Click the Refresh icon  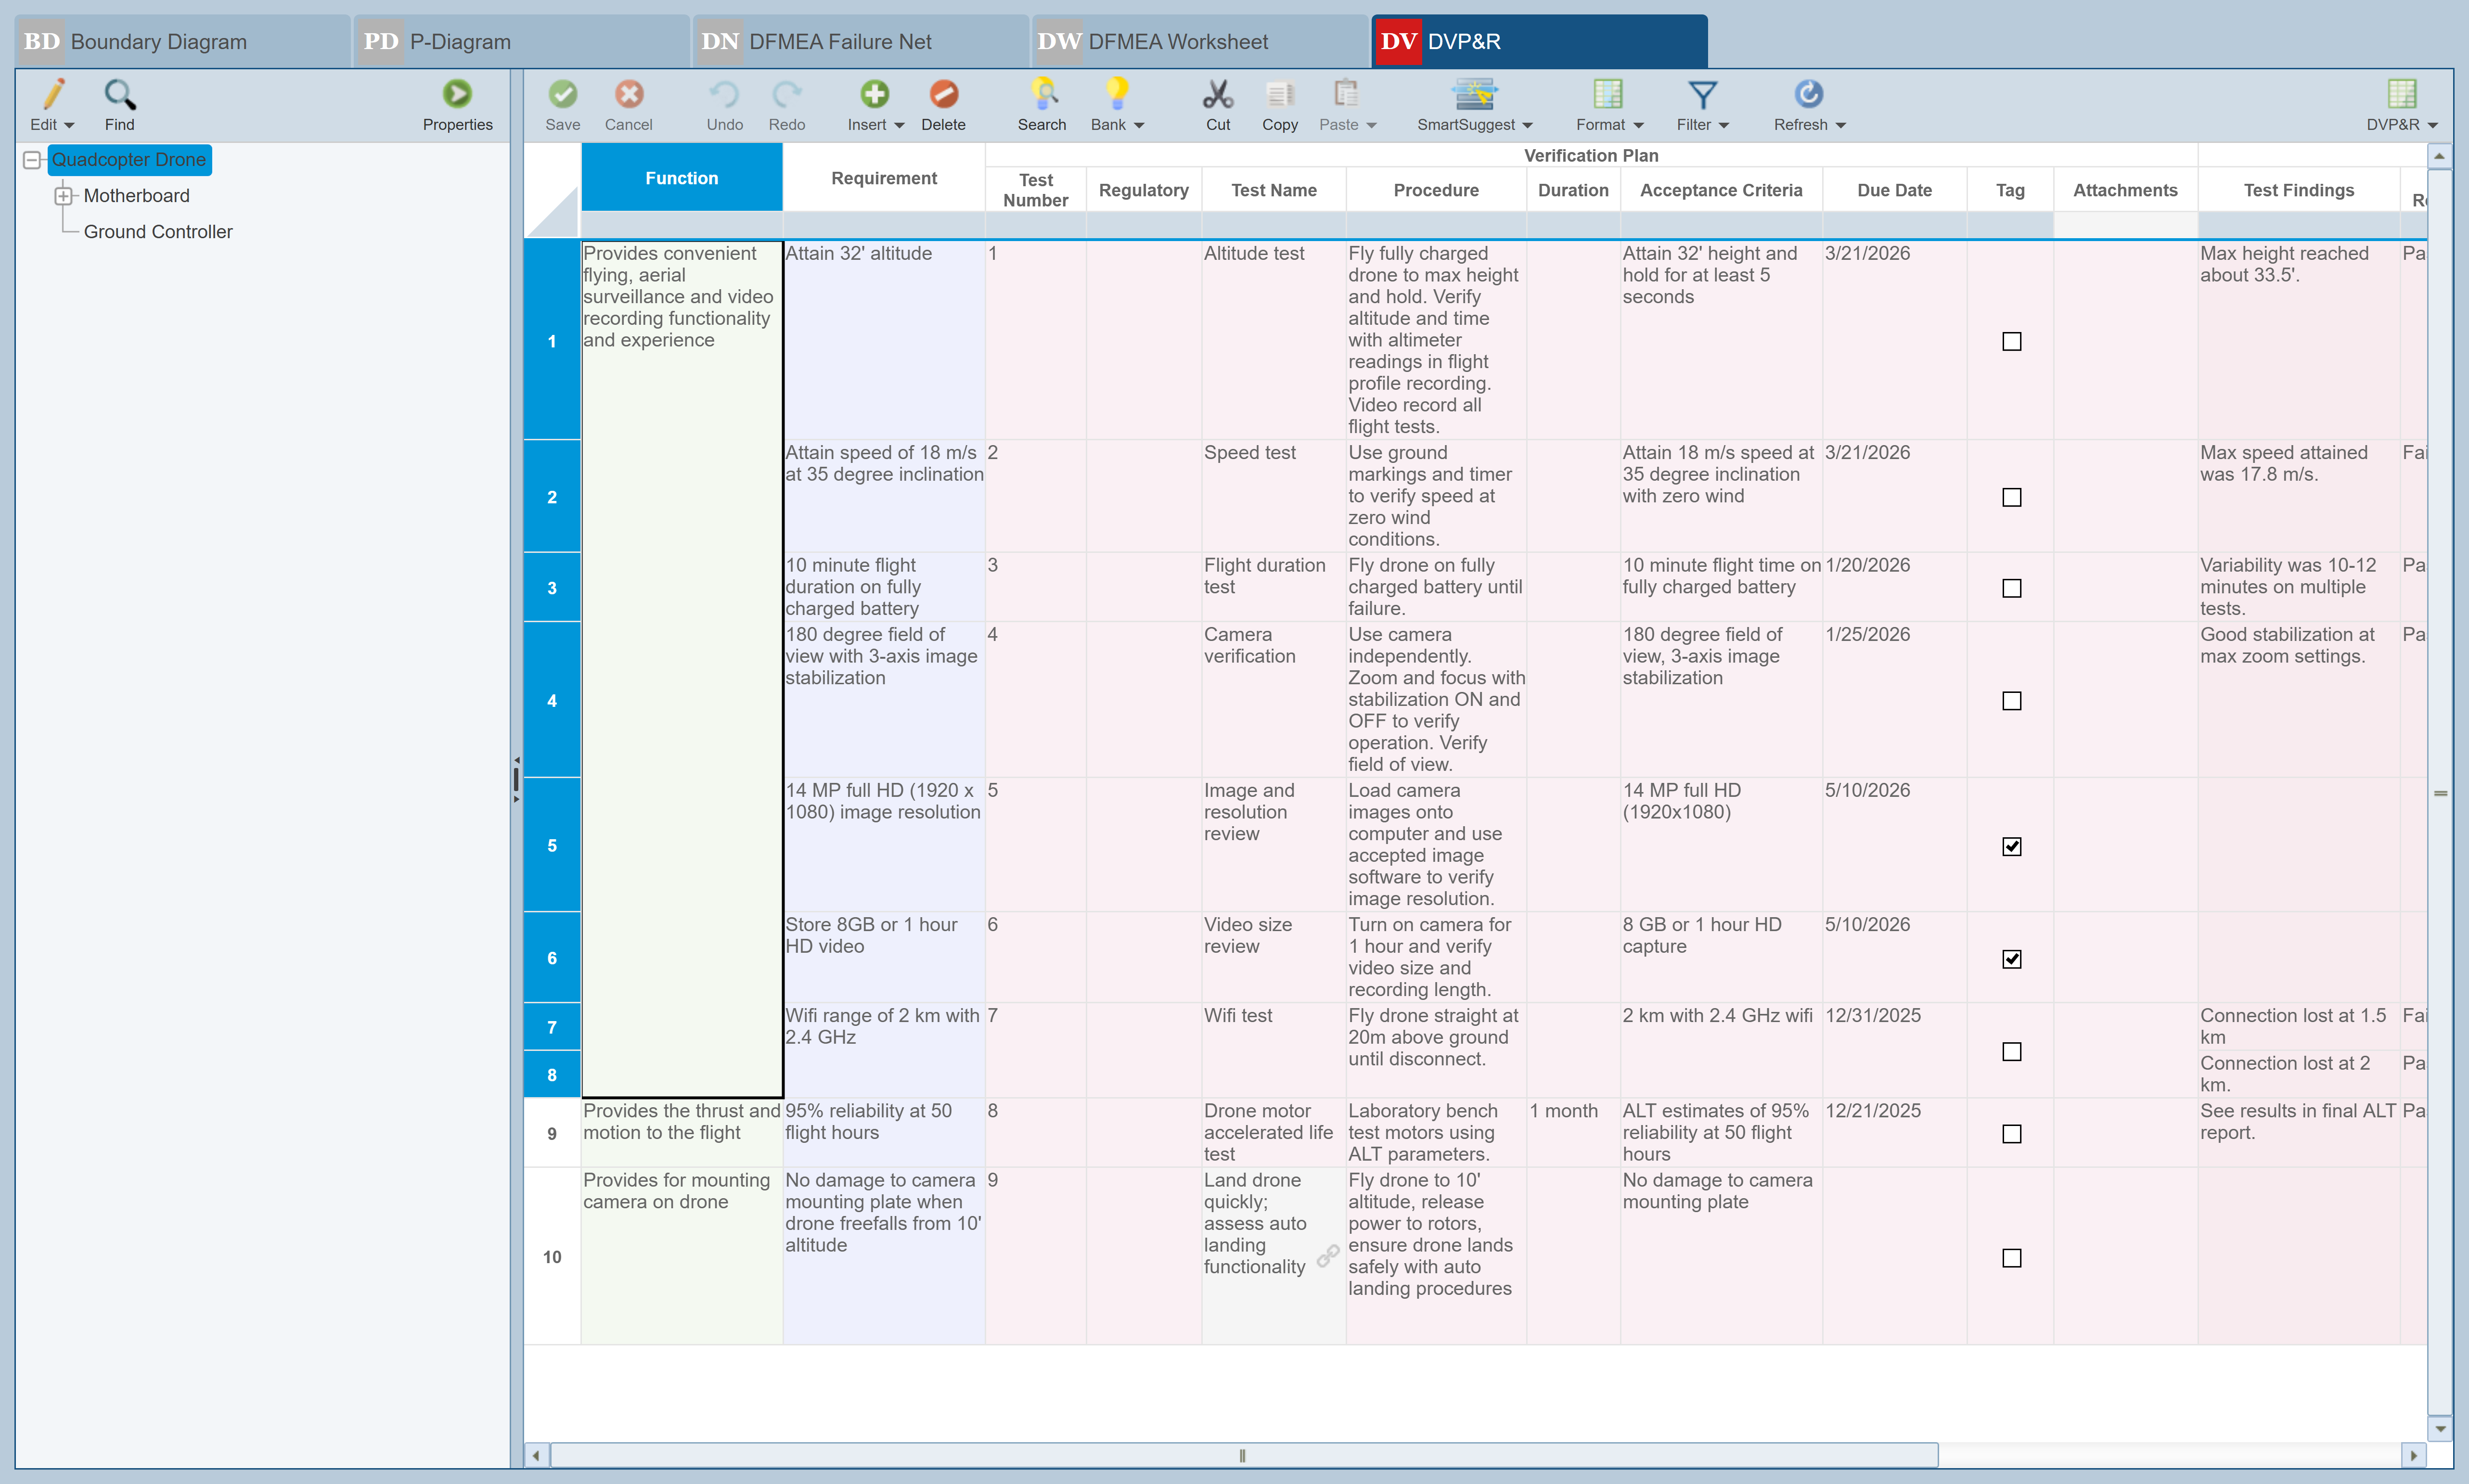pyautogui.click(x=1808, y=94)
